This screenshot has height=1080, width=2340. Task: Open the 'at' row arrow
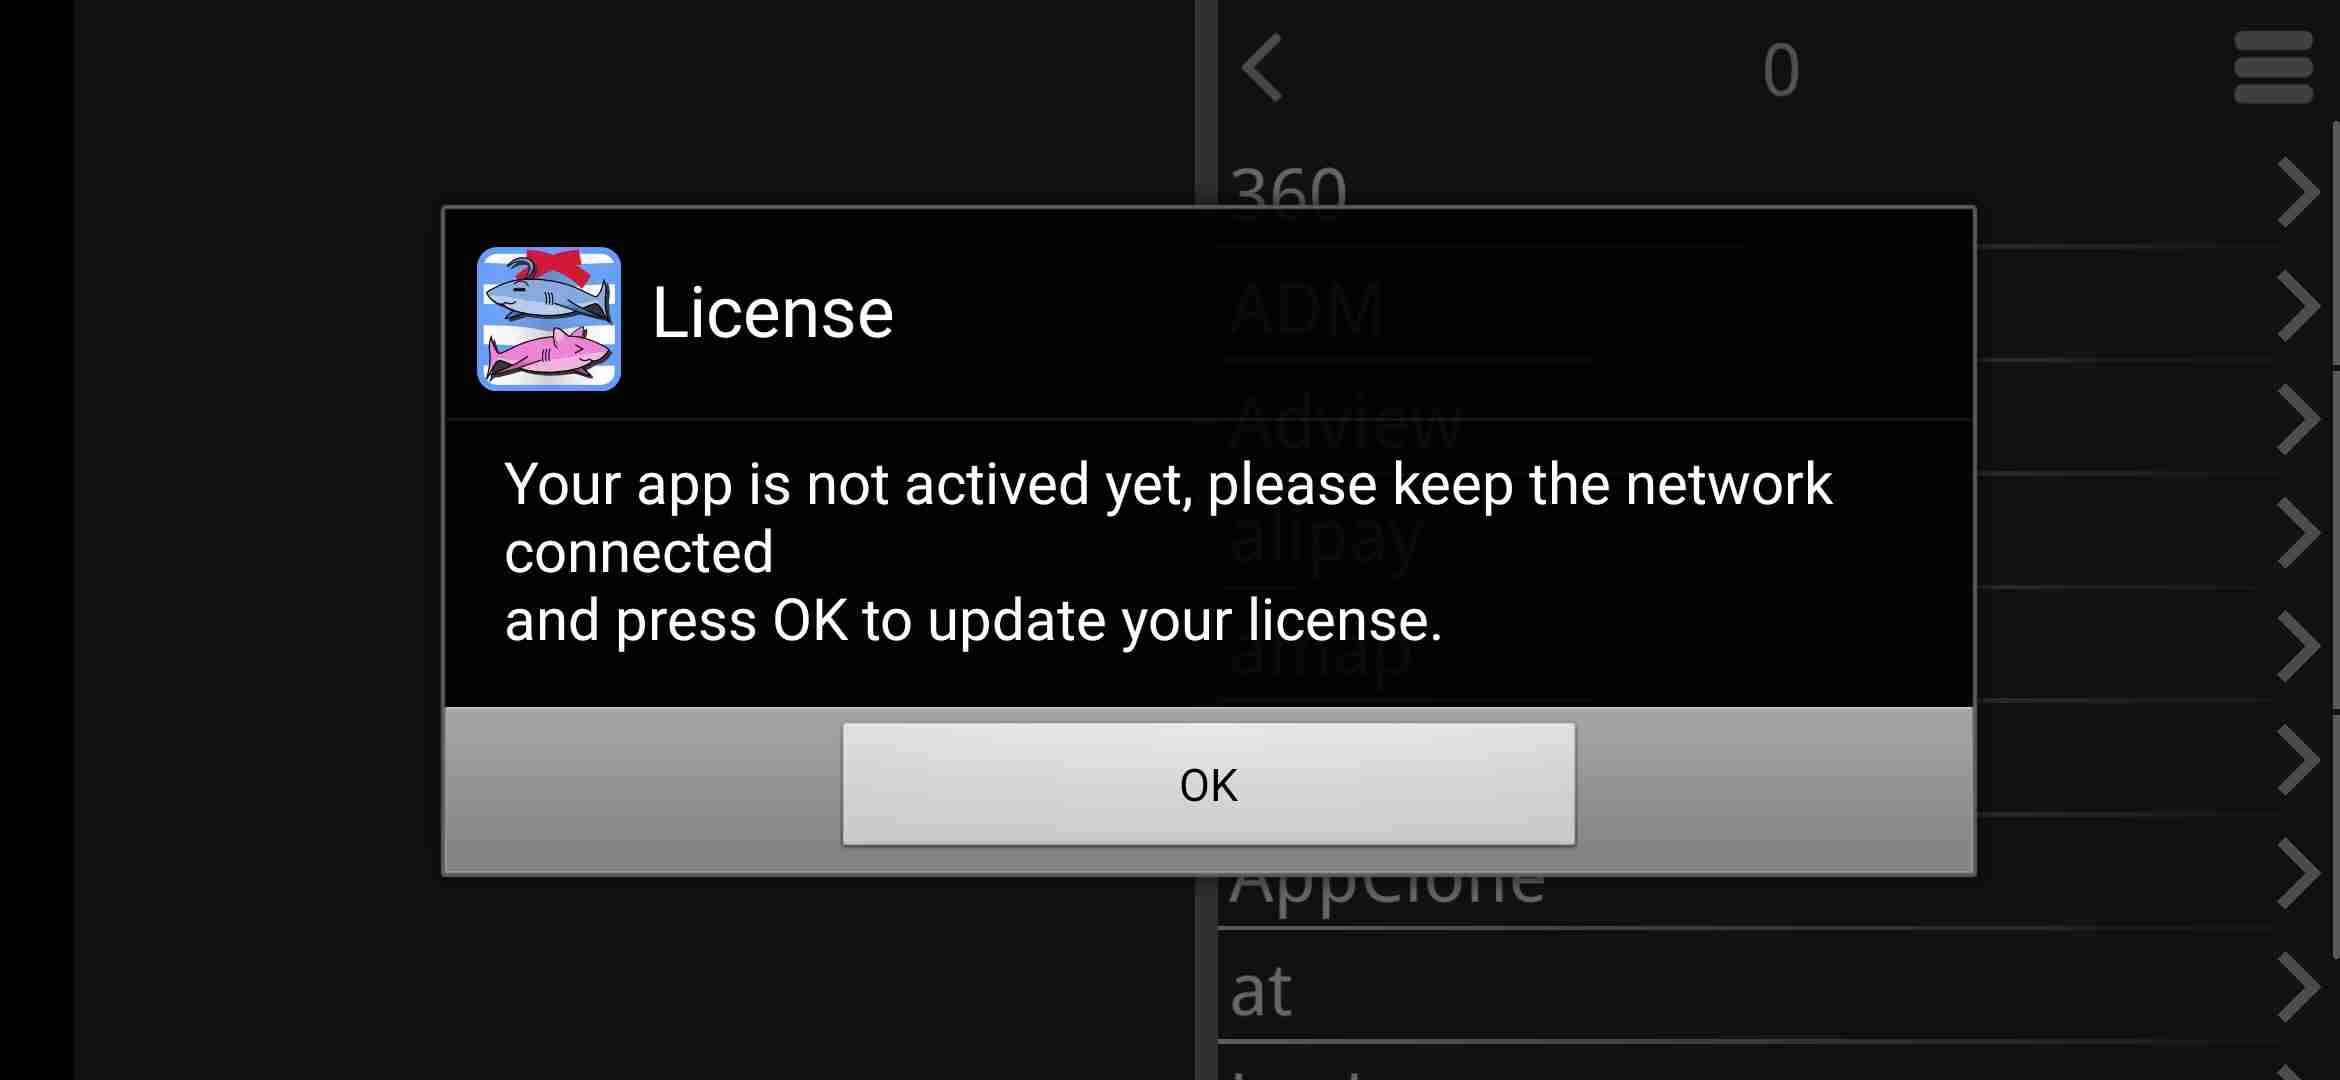[x=2297, y=987]
